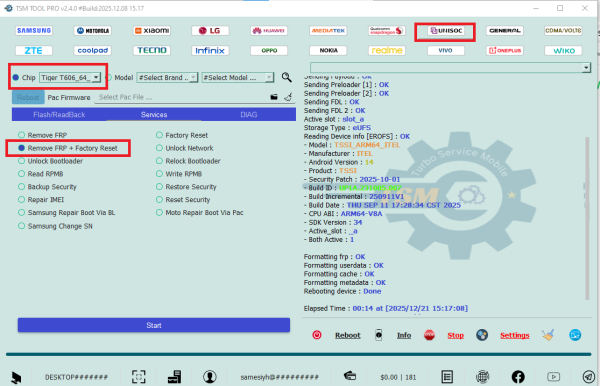
Task: Select the Chip radio button
Action: click(x=16, y=78)
